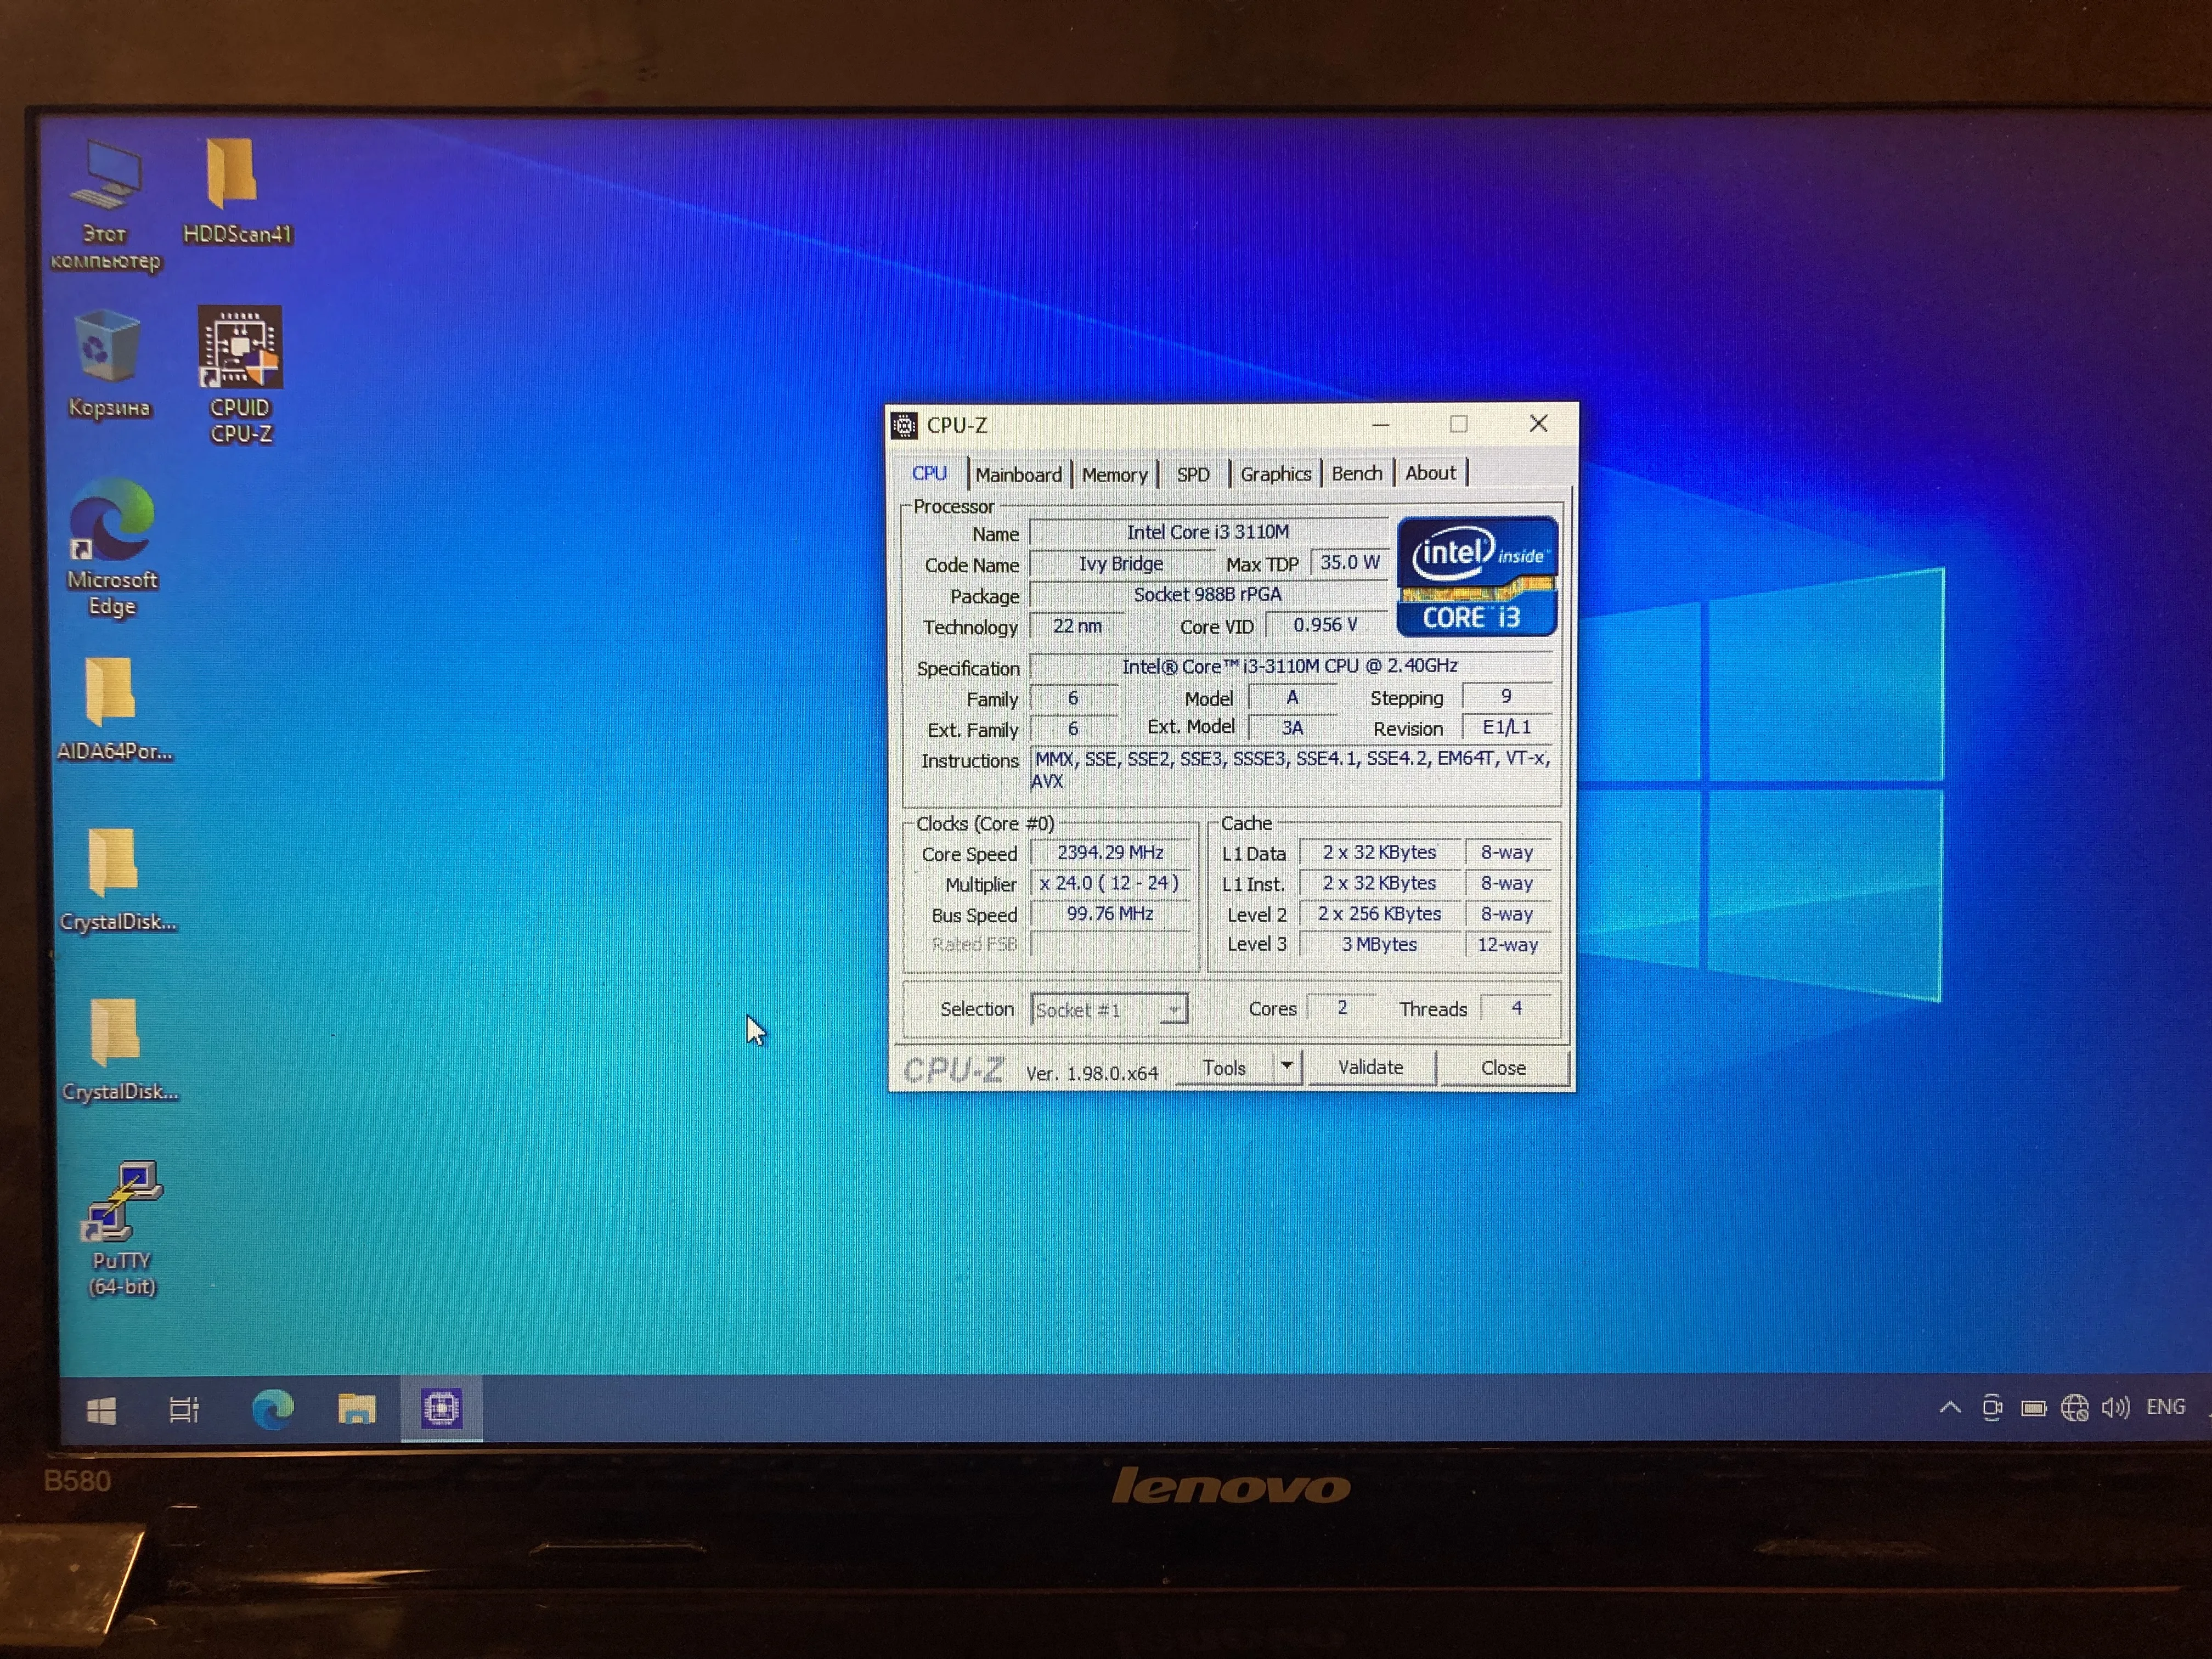Click the volume speaker tray icon
2212x1659 pixels.
[x=2115, y=1408]
